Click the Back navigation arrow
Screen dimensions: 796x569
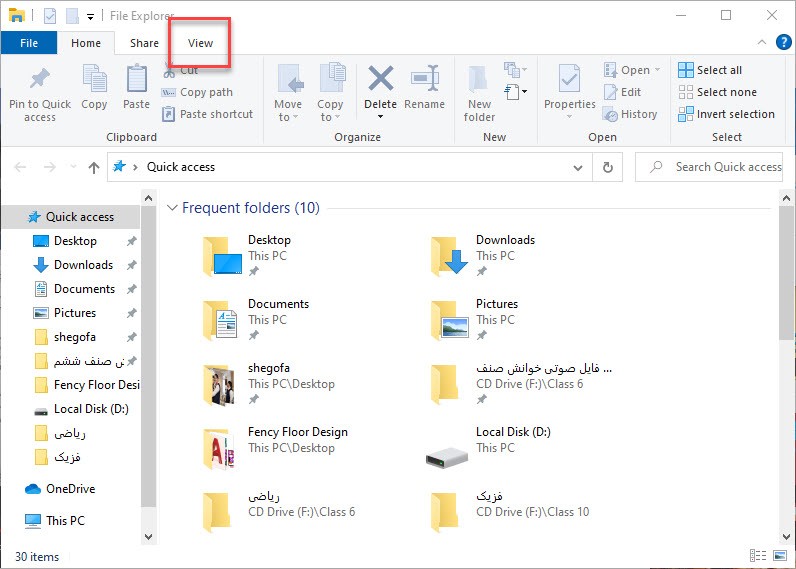click(20, 167)
